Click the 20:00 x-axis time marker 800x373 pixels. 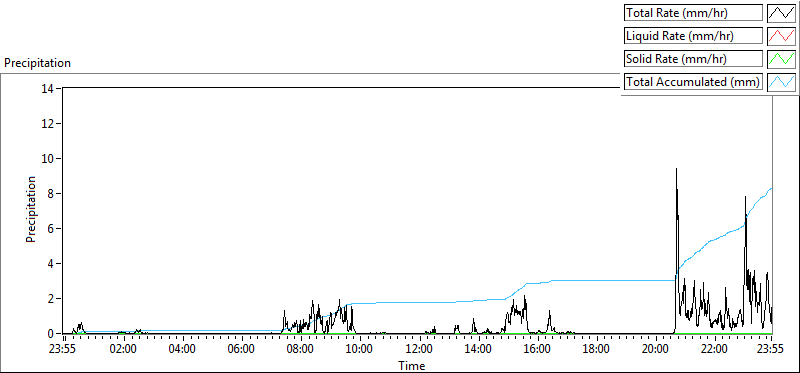coord(655,350)
